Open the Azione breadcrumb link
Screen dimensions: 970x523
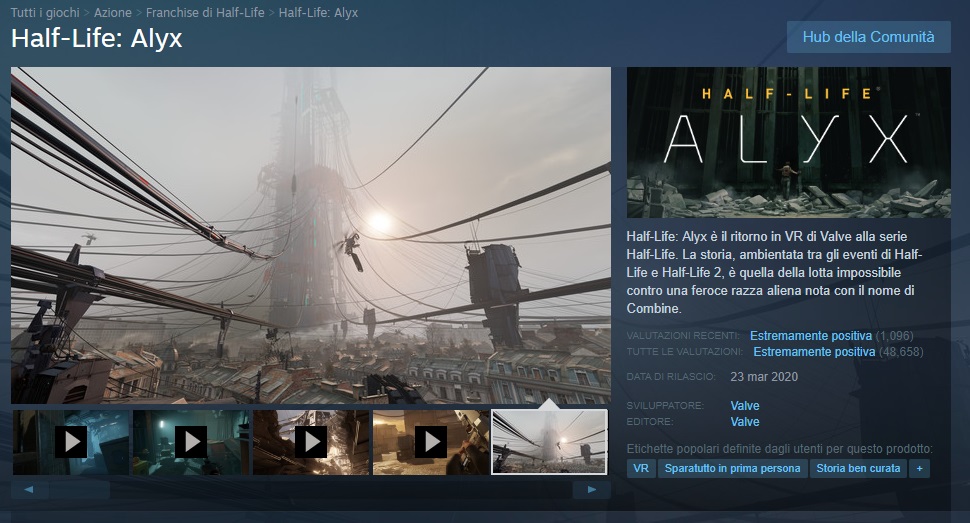point(113,12)
